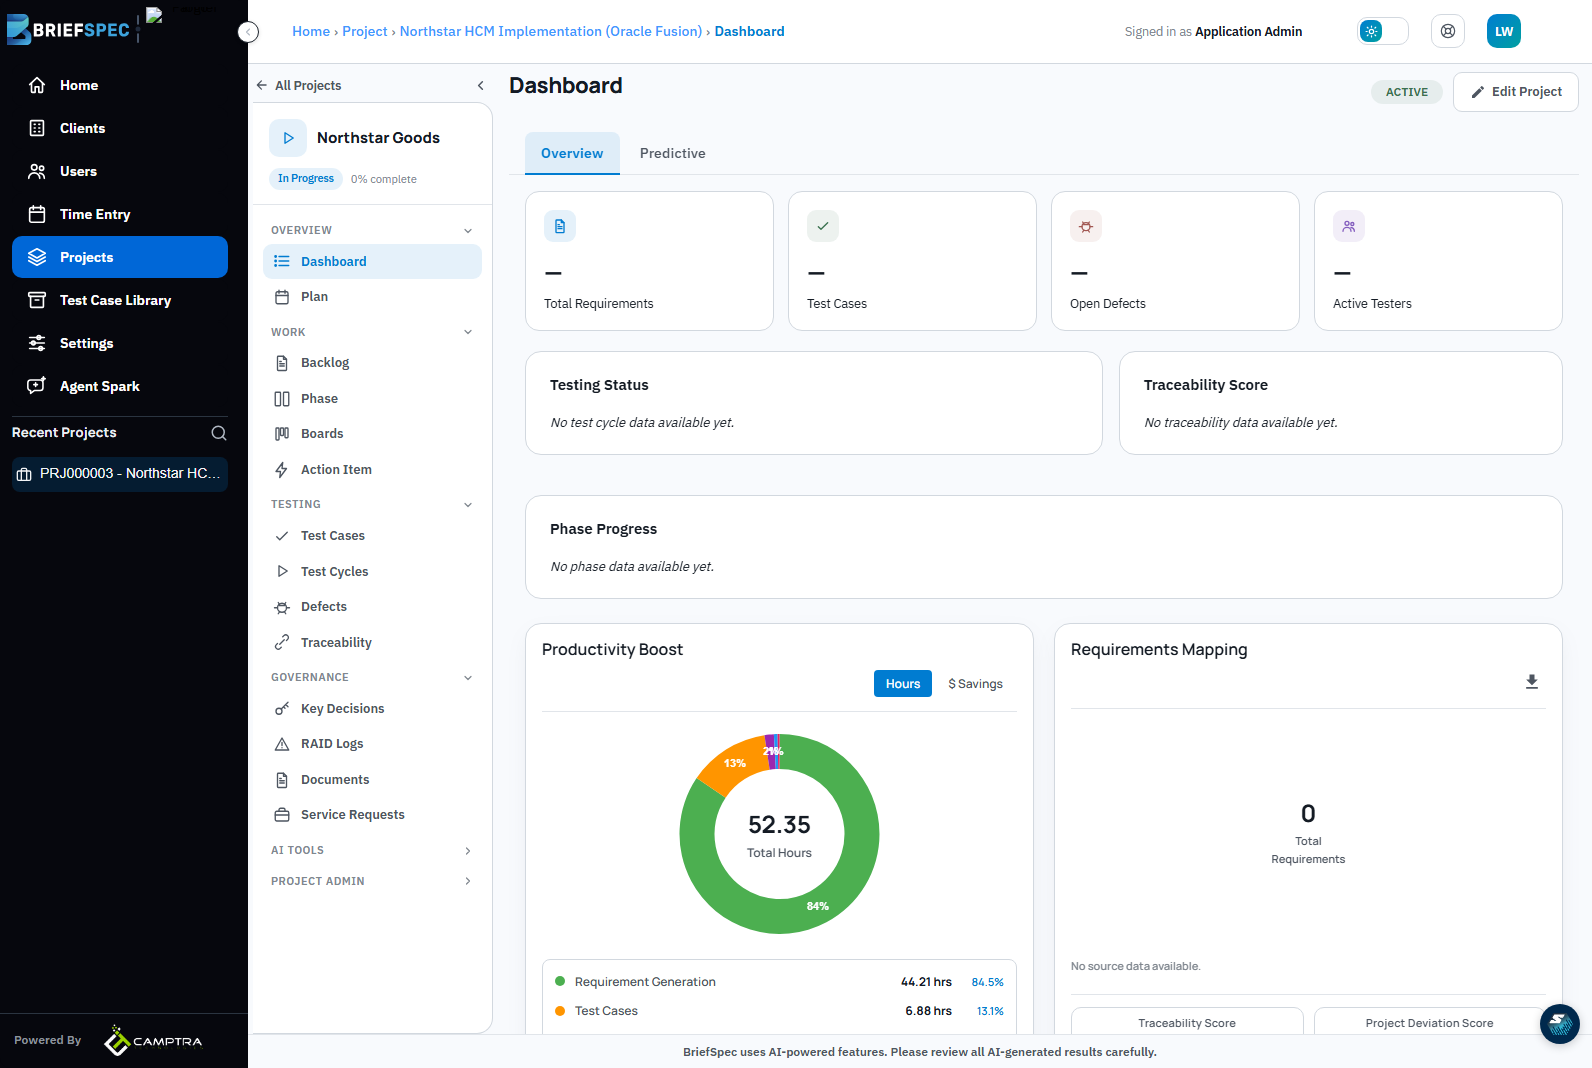Click the ACTIVE status badge
Image resolution: width=1592 pixels, height=1068 pixels.
point(1407,92)
